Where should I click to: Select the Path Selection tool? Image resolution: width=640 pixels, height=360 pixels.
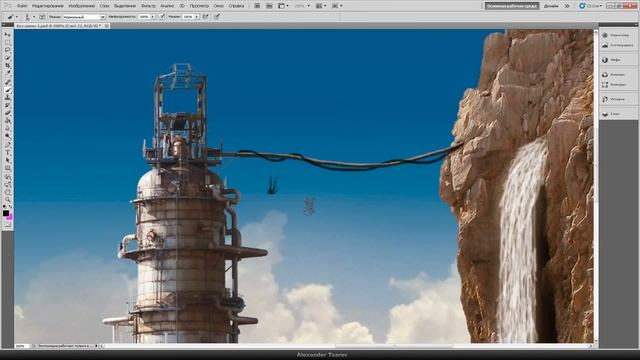(8, 160)
